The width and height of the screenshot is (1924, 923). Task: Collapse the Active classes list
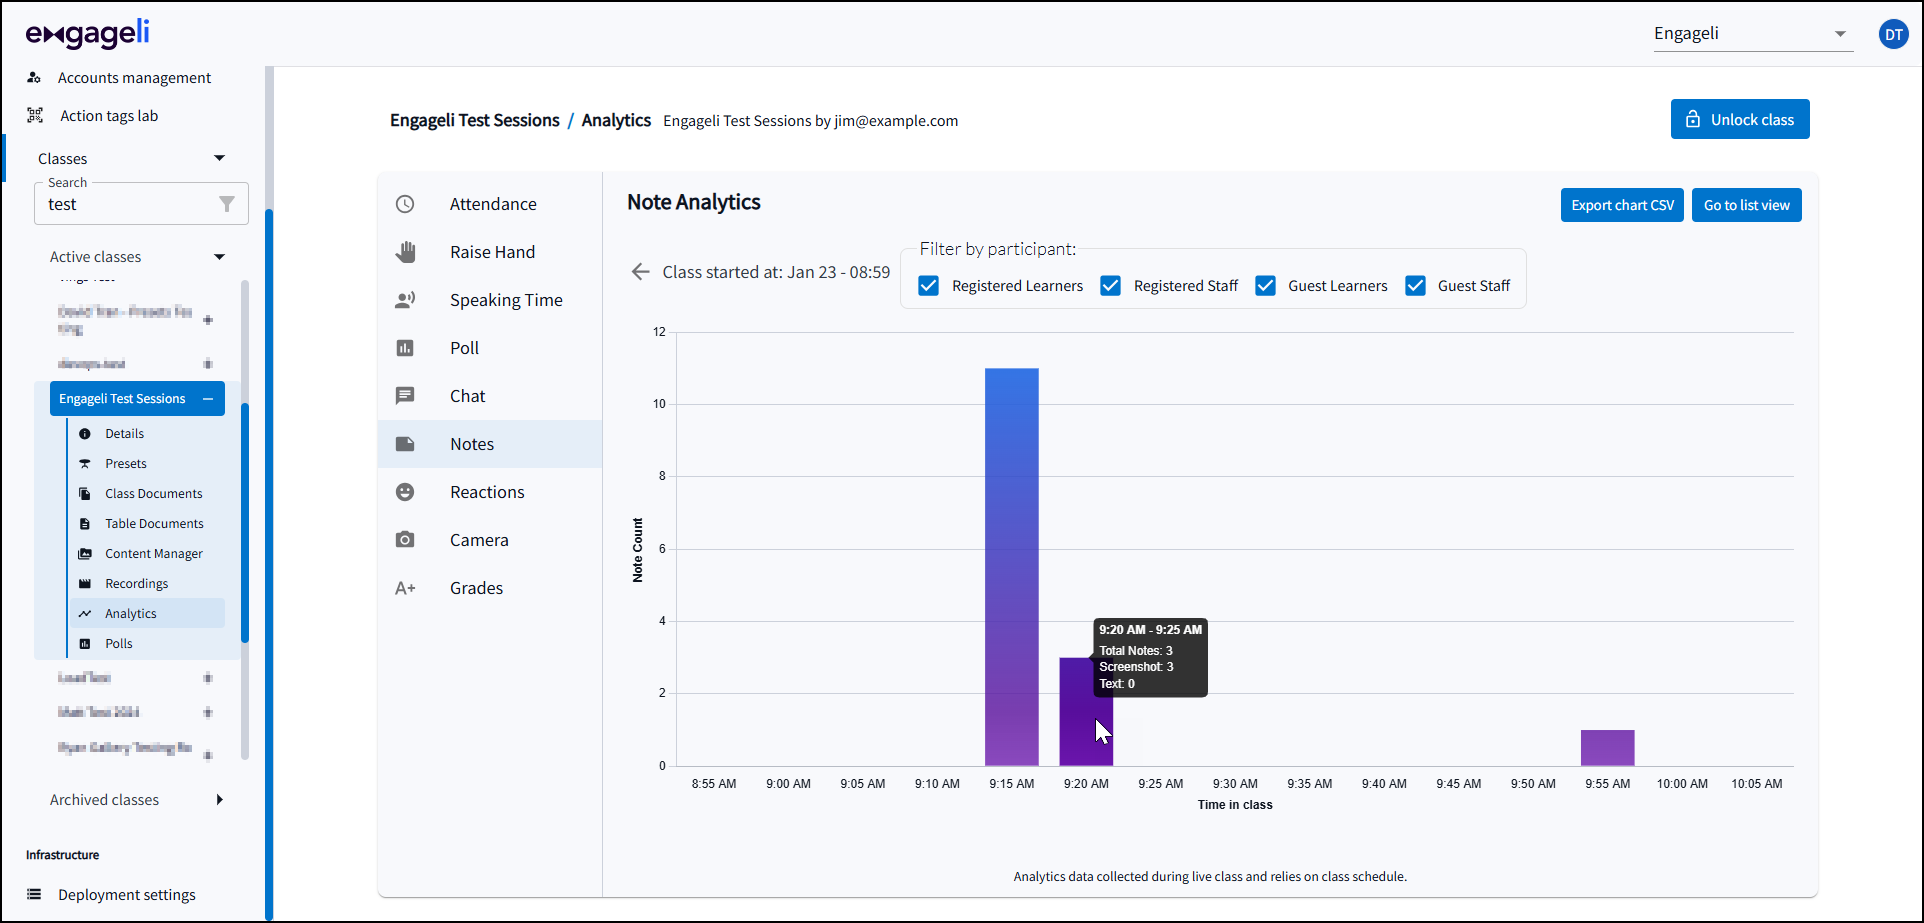tap(220, 257)
